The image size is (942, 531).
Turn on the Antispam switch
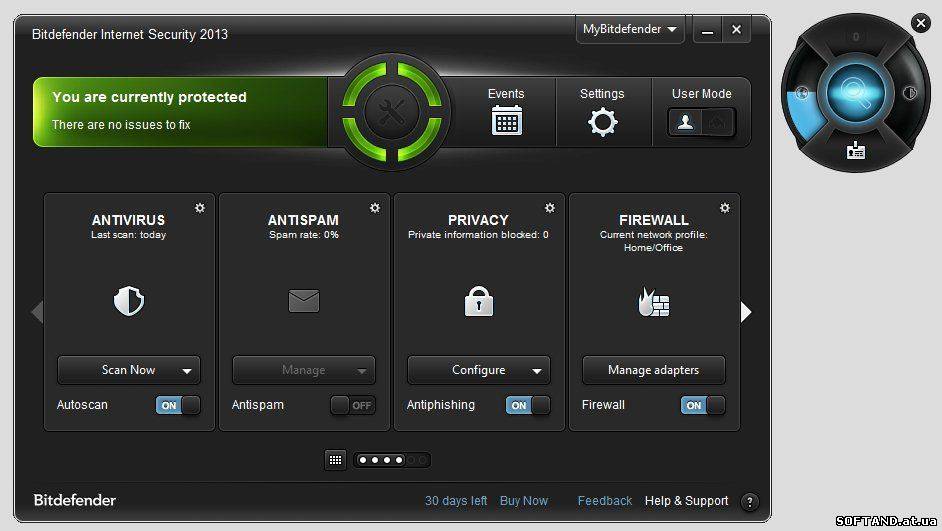353,405
